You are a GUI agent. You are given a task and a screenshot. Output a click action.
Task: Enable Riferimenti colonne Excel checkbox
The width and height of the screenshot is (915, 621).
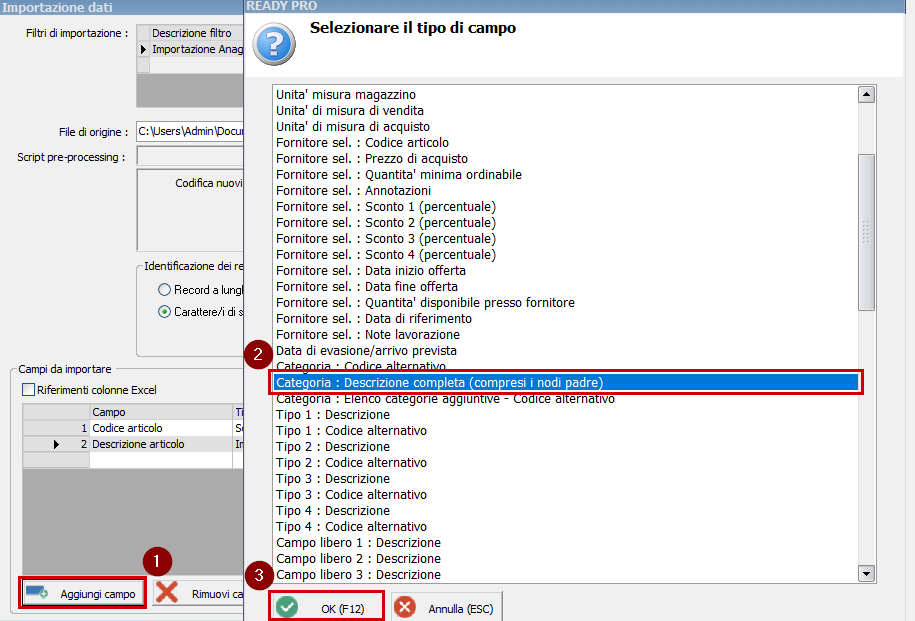tap(28, 389)
